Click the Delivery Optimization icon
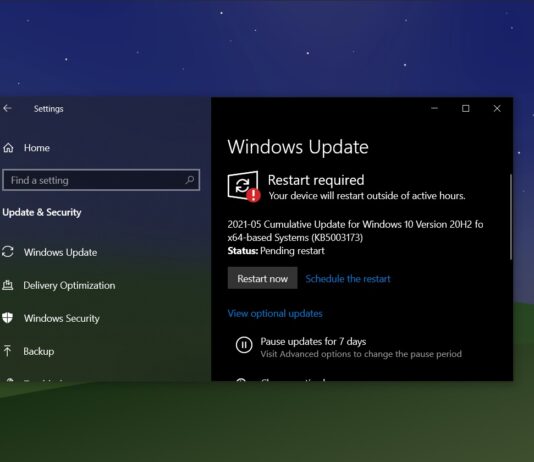 [8, 285]
